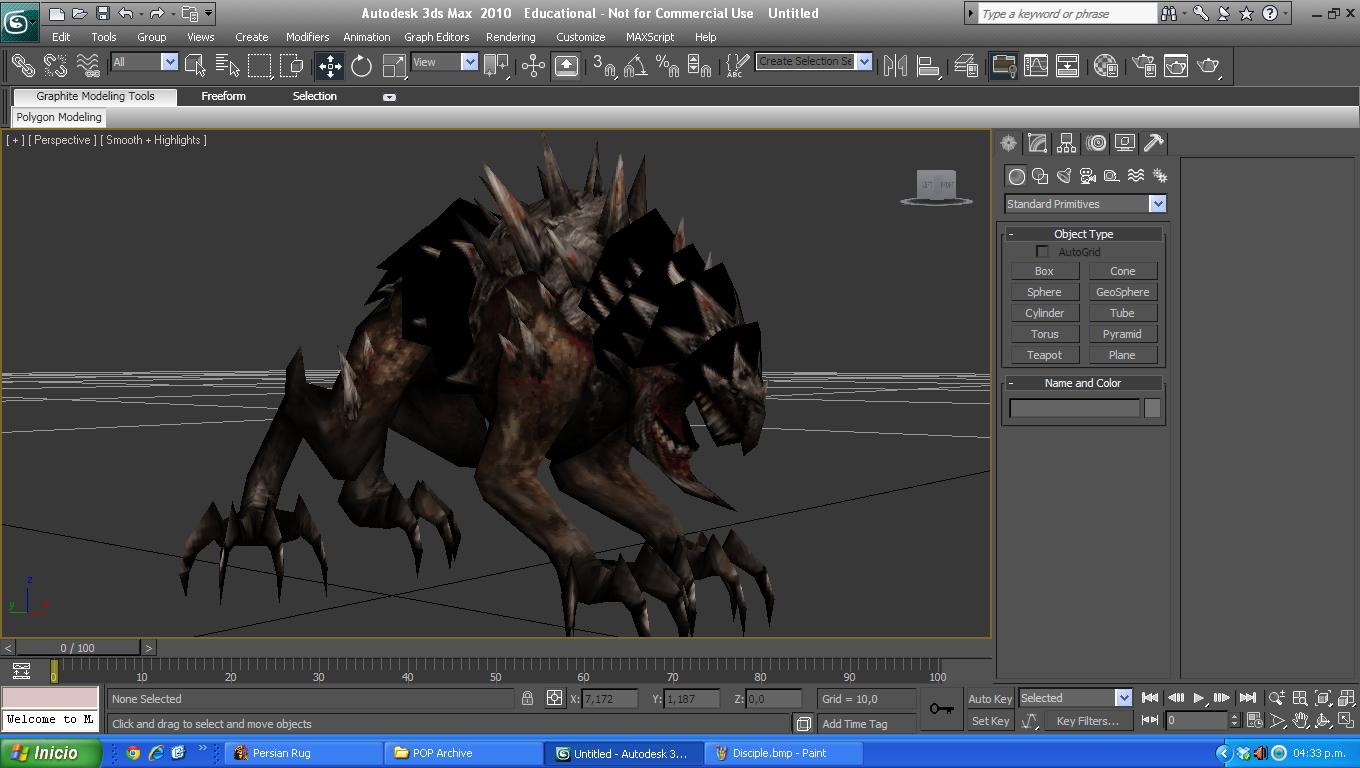The height and width of the screenshot is (768, 1360).
Task: Open the MAXScript menu
Action: point(650,37)
